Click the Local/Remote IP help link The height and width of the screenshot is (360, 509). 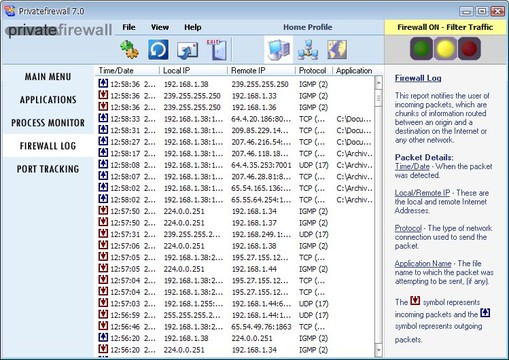click(422, 193)
